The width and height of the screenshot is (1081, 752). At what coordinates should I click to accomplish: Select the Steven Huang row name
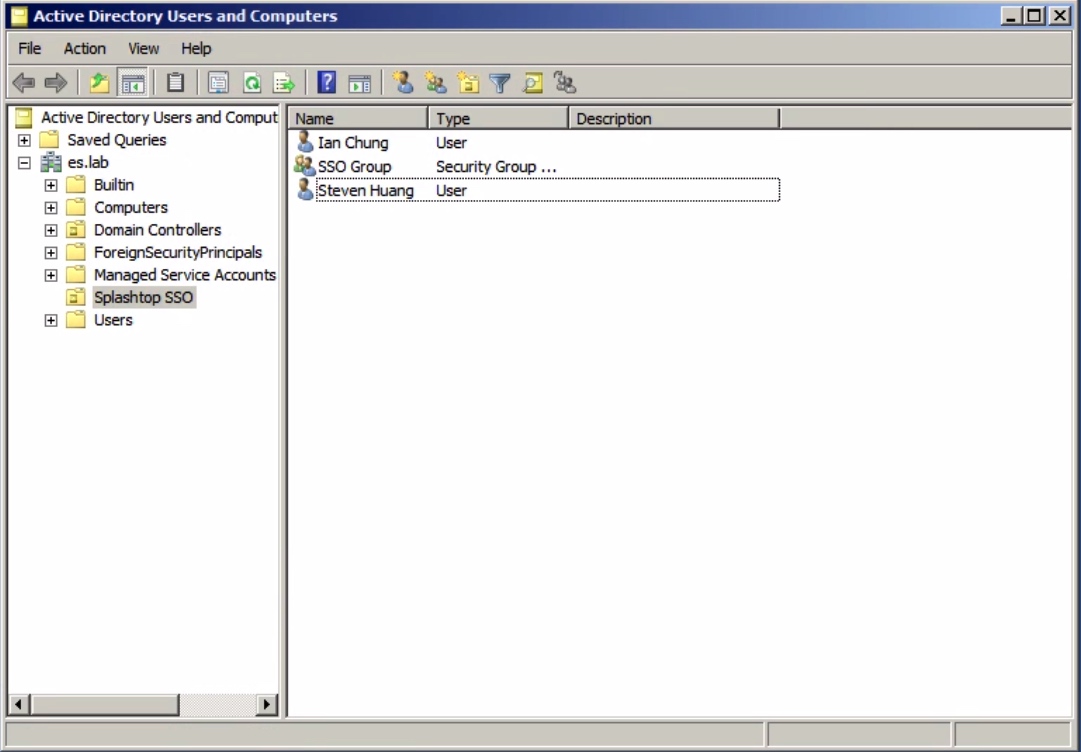[365, 190]
